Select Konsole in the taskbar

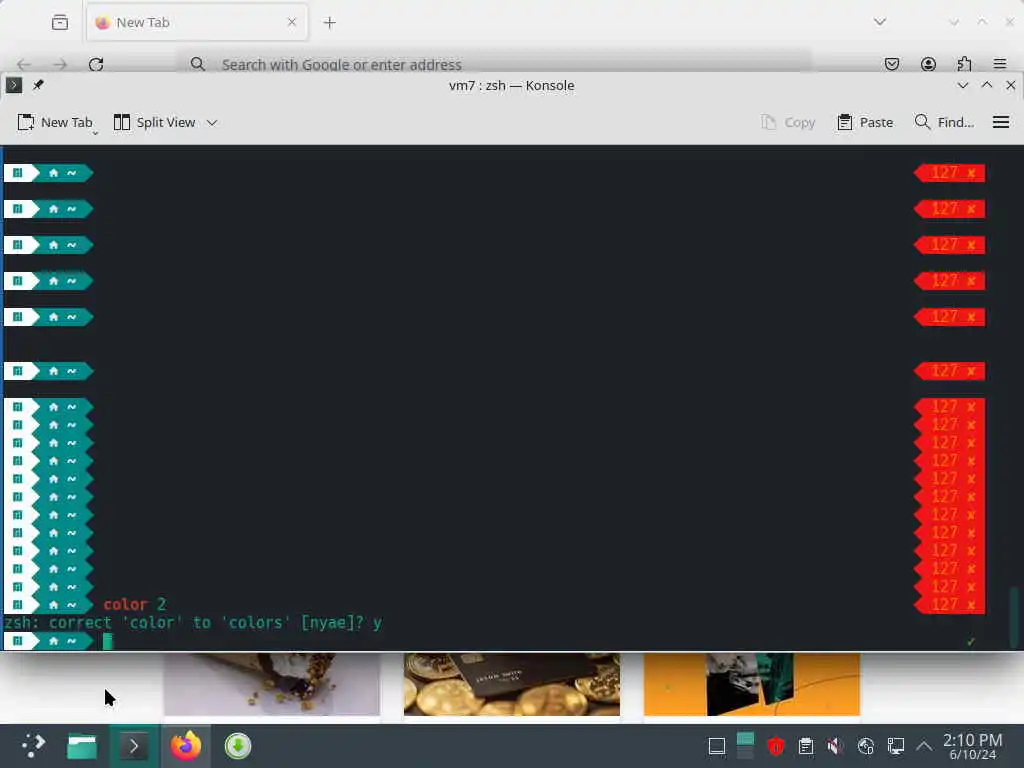tap(134, 746)
